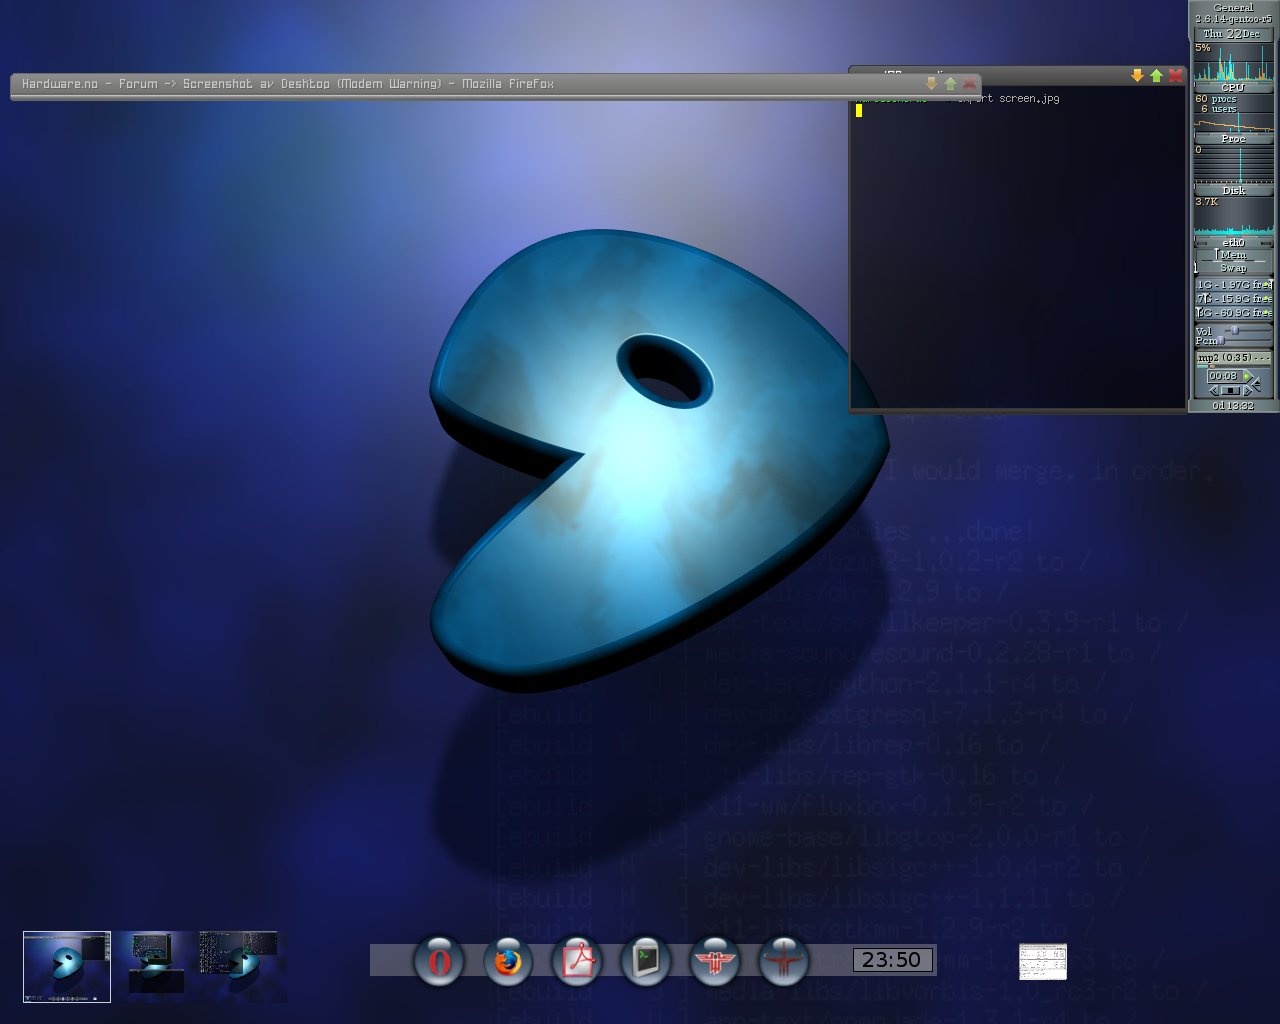This screenshot has width=1280, height=1024.
Task: Click the eth0 network panel label
Action: point(1233,242)
